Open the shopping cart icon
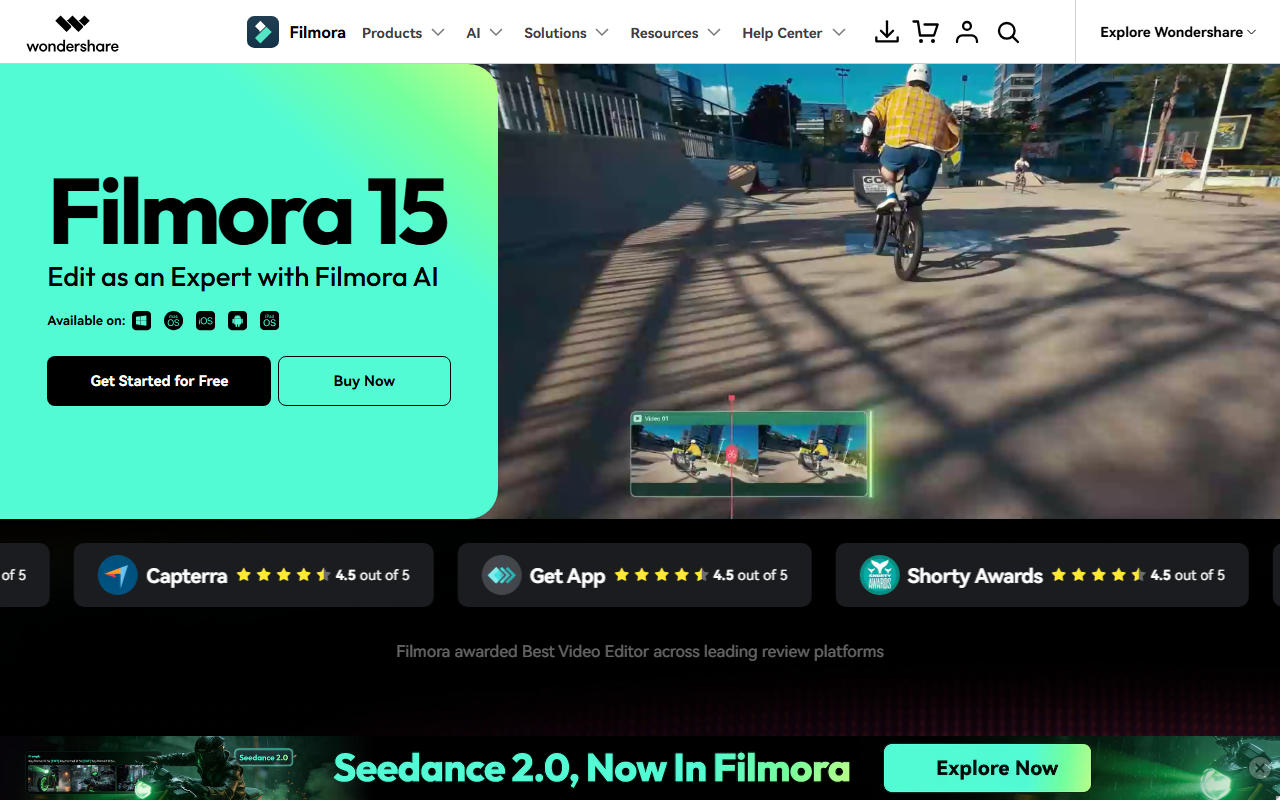1280x800 pixels. [926, 32]
